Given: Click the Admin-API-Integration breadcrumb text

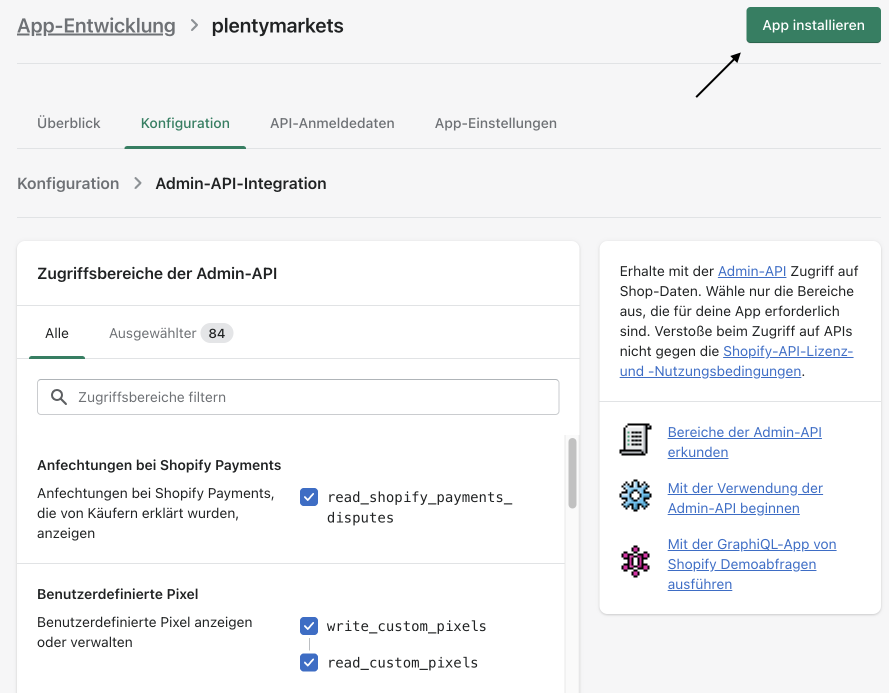Looking at the screenshot, I should tap(241, 184).
